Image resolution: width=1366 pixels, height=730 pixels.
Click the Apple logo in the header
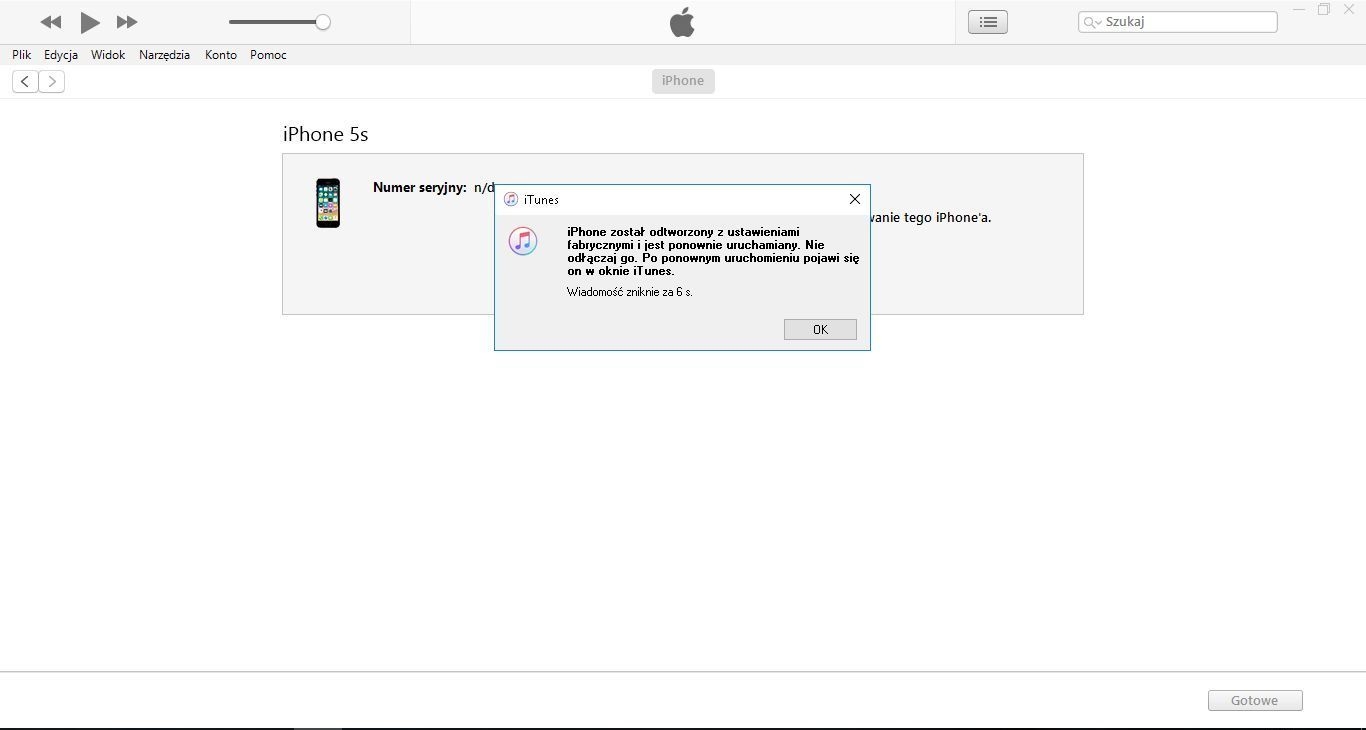coord(682,22)
